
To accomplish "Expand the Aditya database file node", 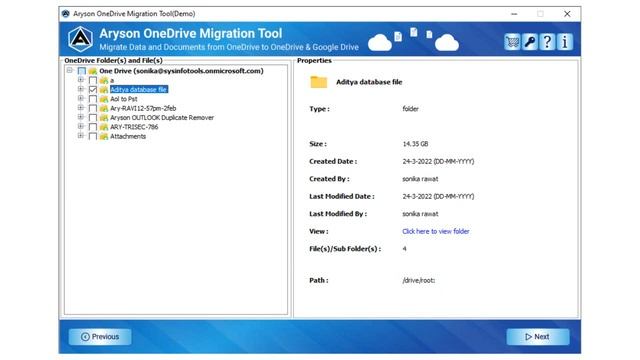I will (81, 89).
